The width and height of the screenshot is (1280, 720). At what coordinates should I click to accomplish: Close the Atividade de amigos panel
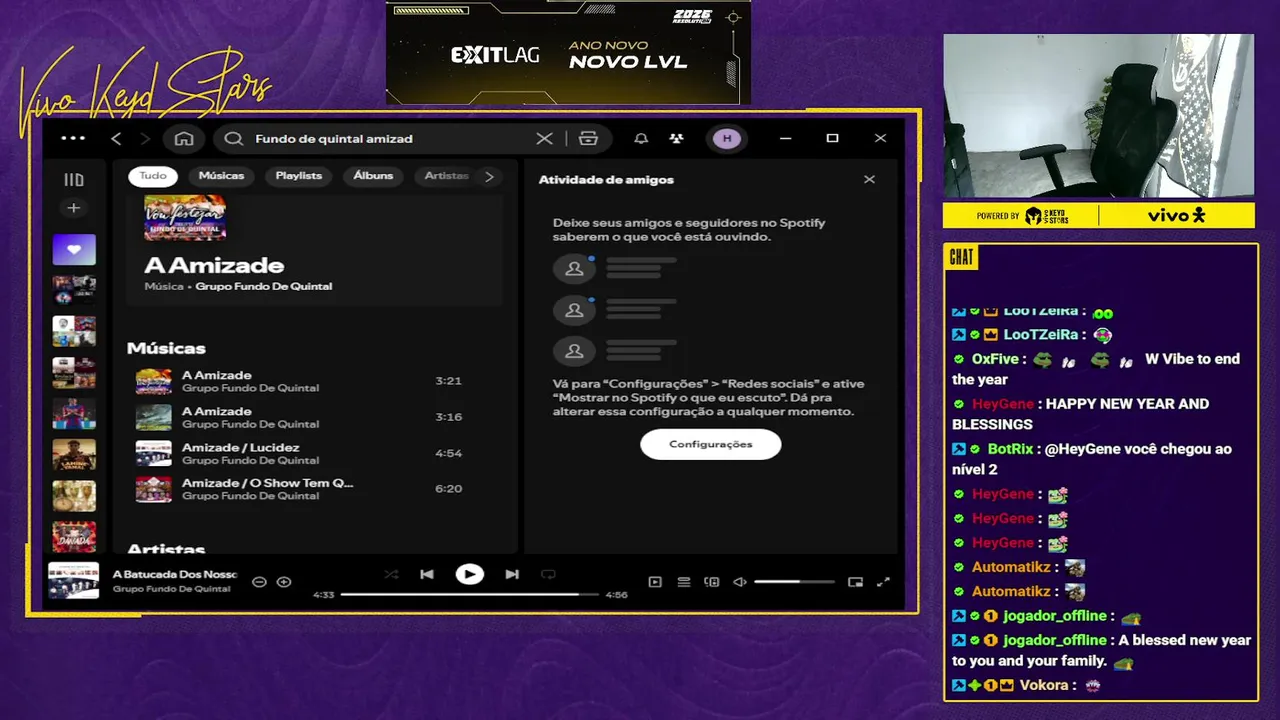869,179
